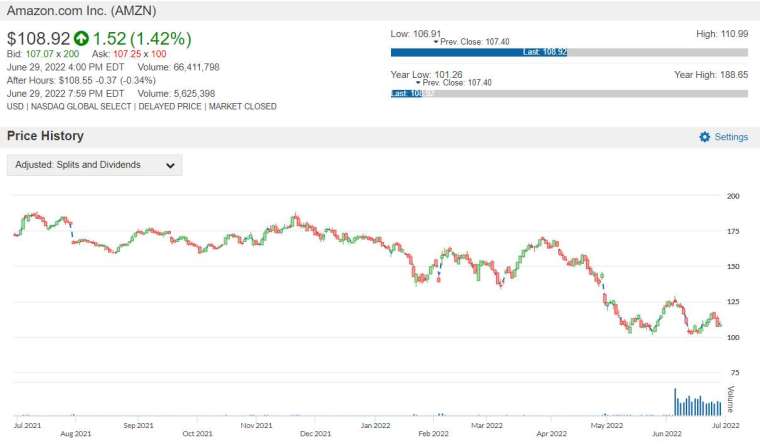
Task: Click the day Low: 106.91 label
Action: [416, 33]
